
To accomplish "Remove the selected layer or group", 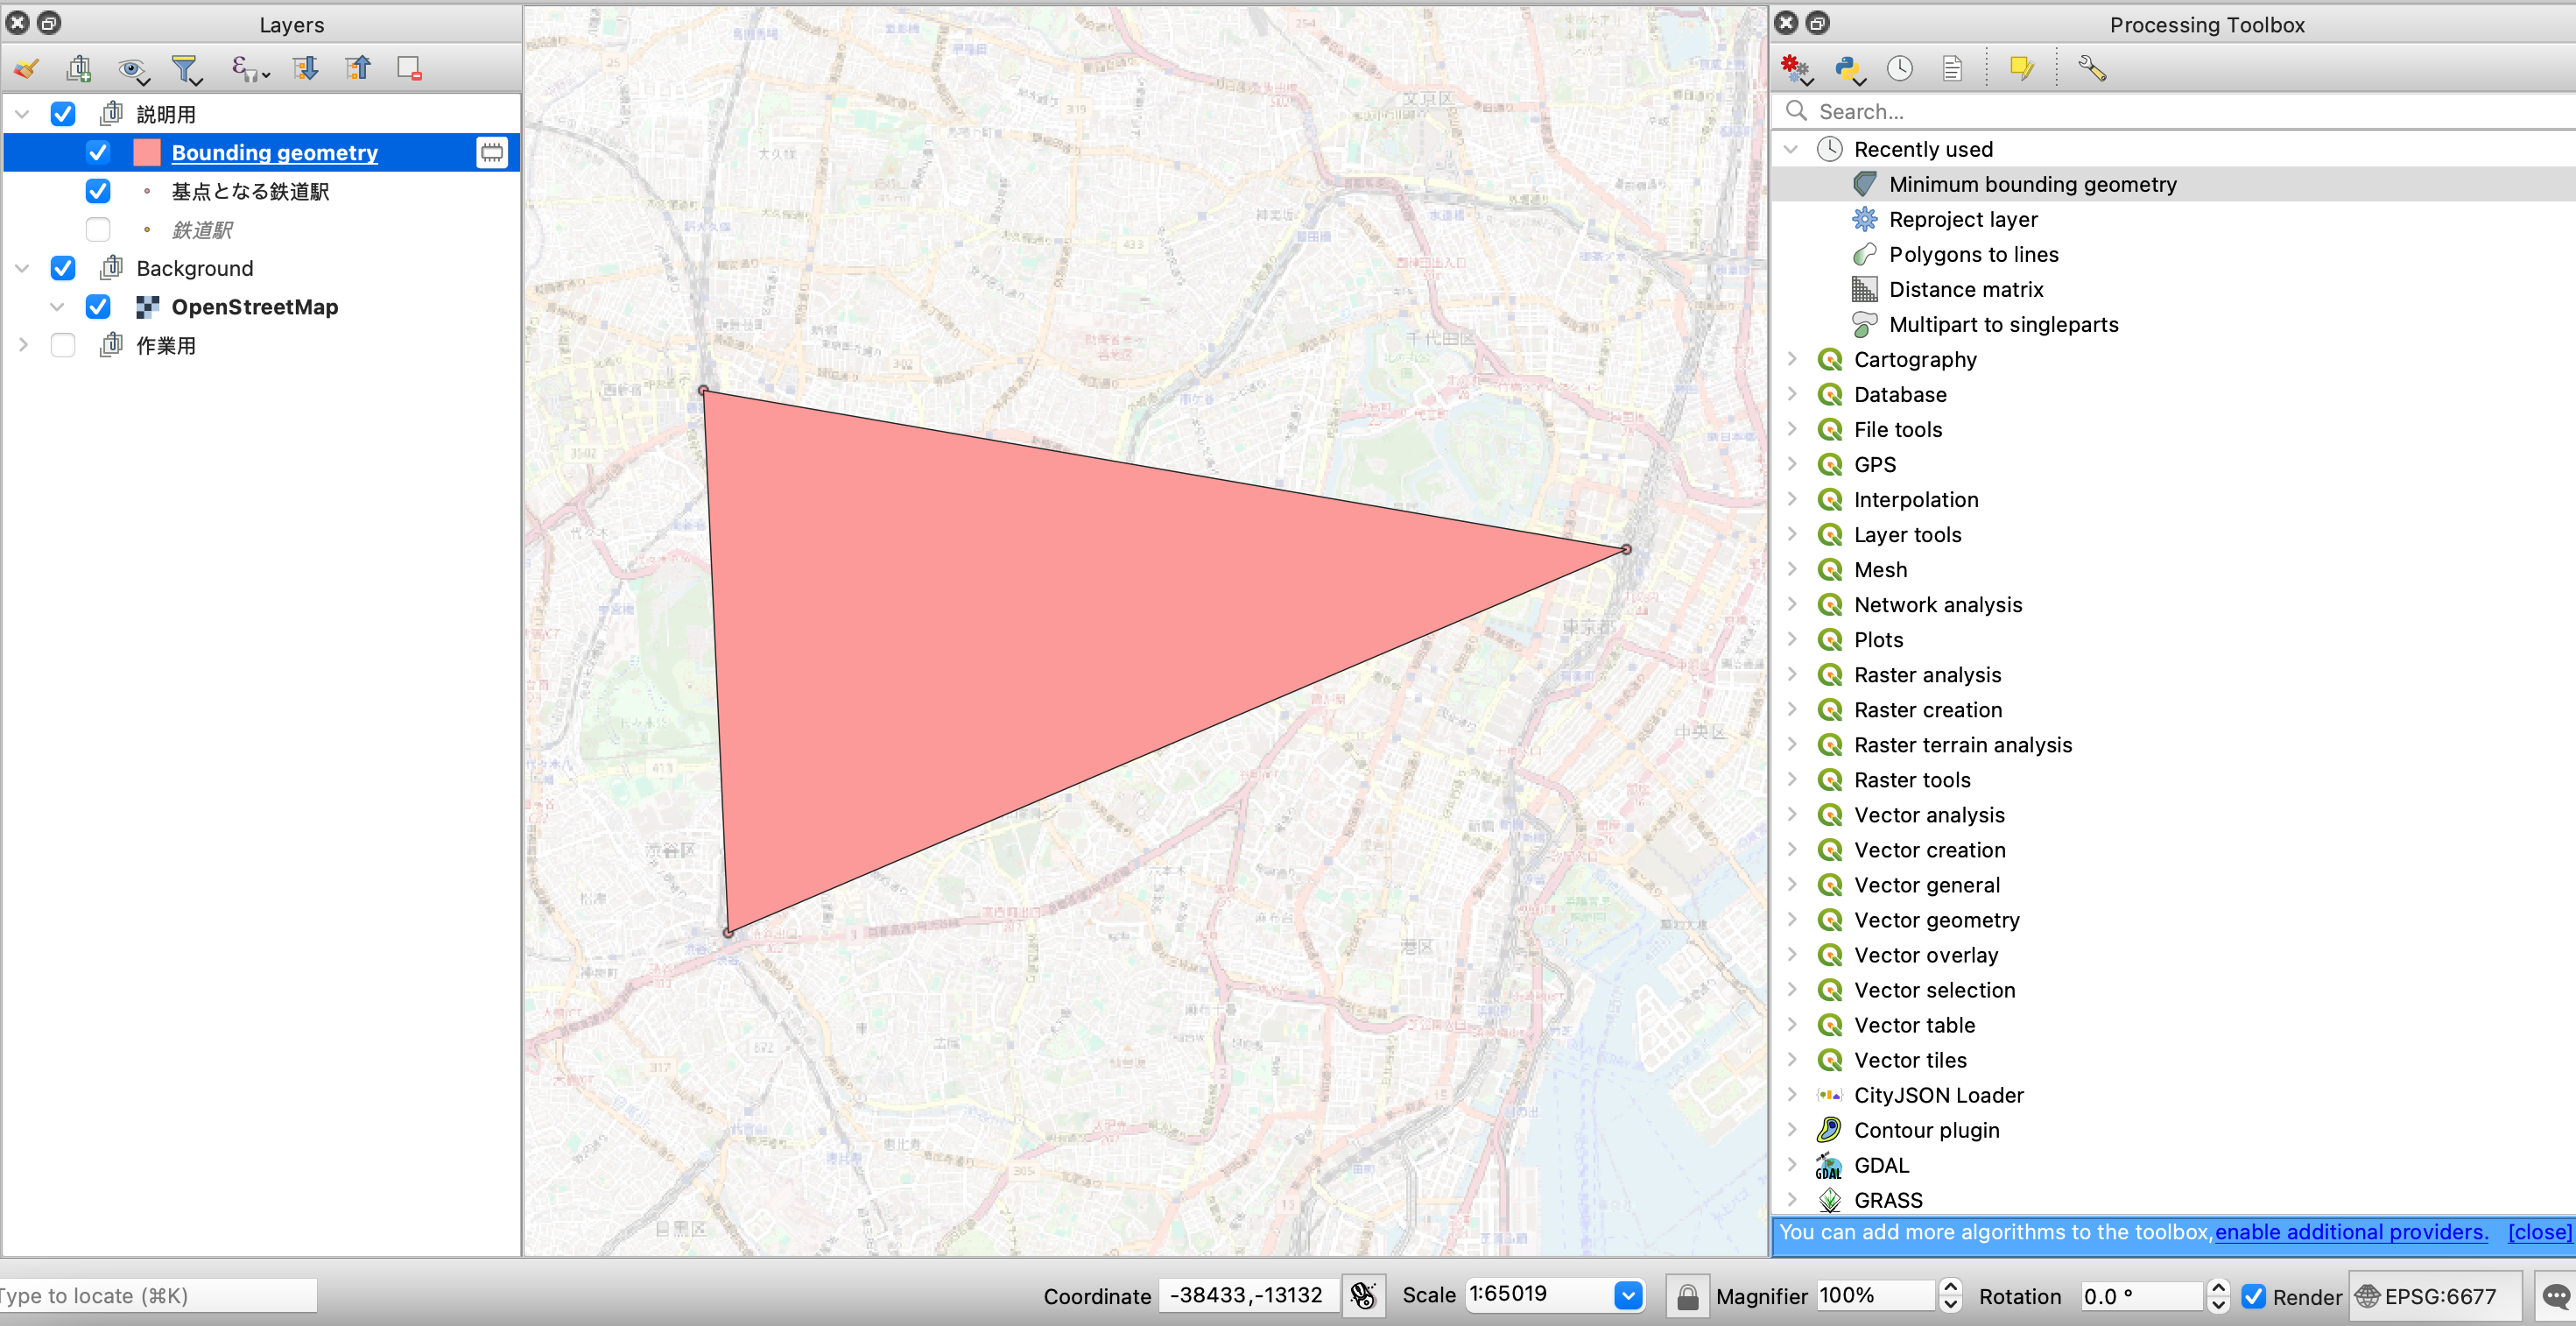I will [x=409, y=67].
